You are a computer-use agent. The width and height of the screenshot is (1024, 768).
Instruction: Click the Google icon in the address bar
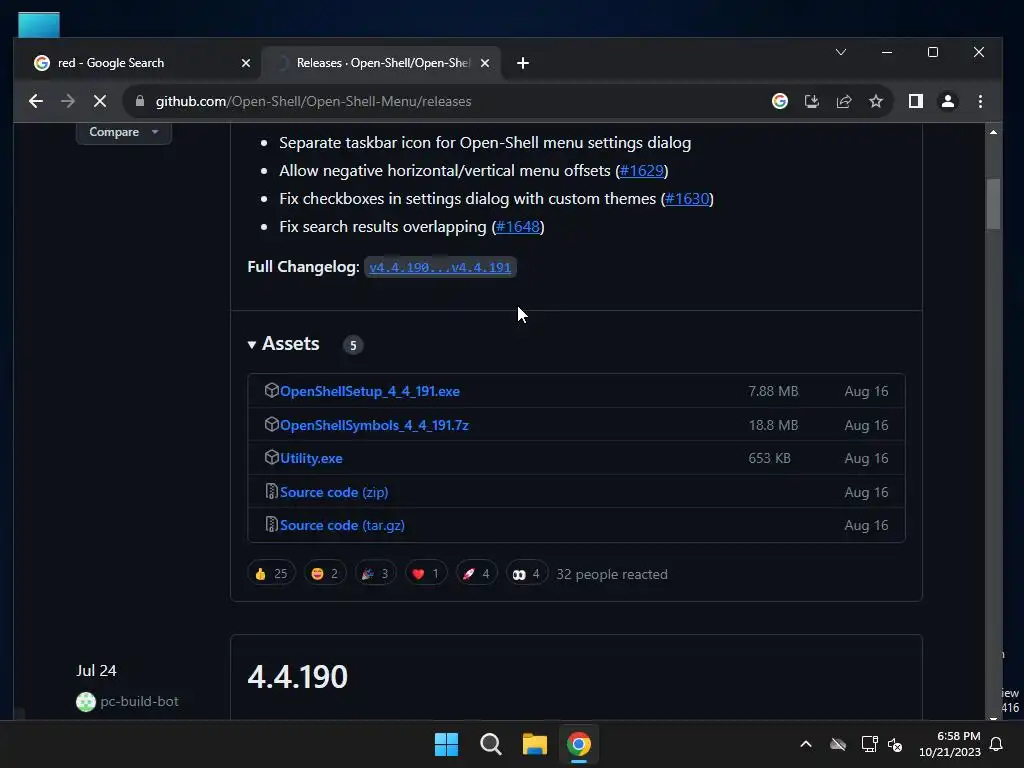(x=780, y=101)
